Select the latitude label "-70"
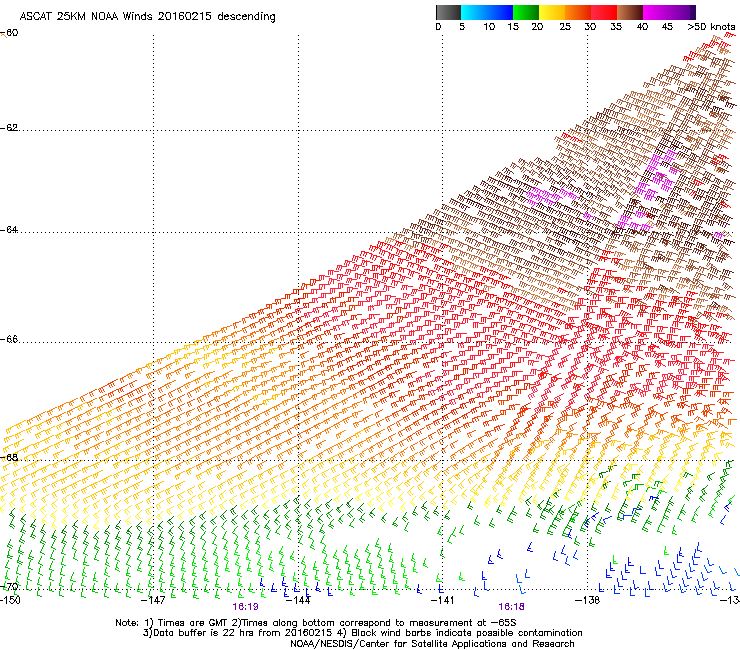 pos(9,587)
